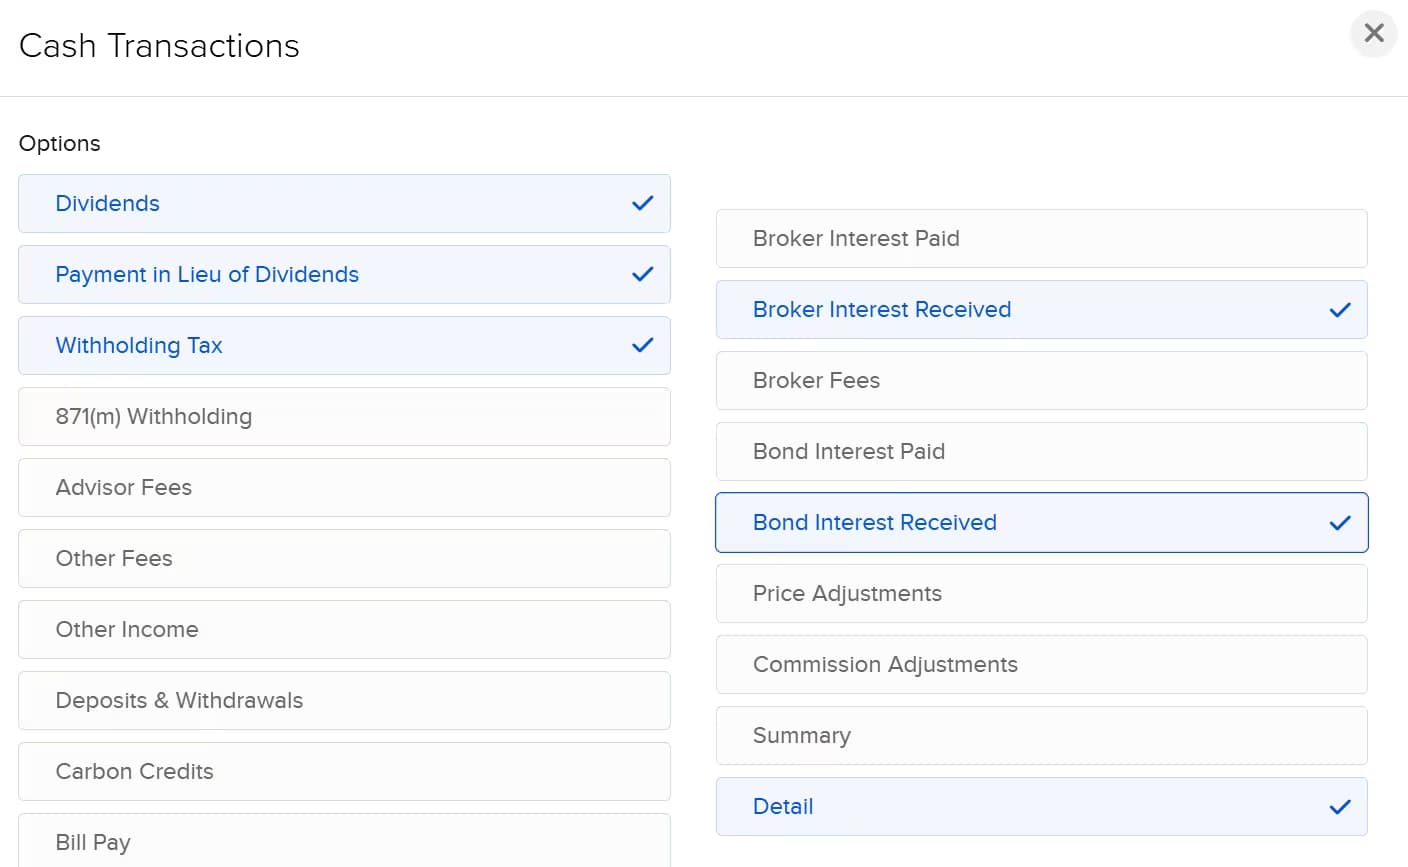The width and height of the screenshot is (1408, 867).
Task: Toggle off Withholding Tax option
Action: (344, 346)
